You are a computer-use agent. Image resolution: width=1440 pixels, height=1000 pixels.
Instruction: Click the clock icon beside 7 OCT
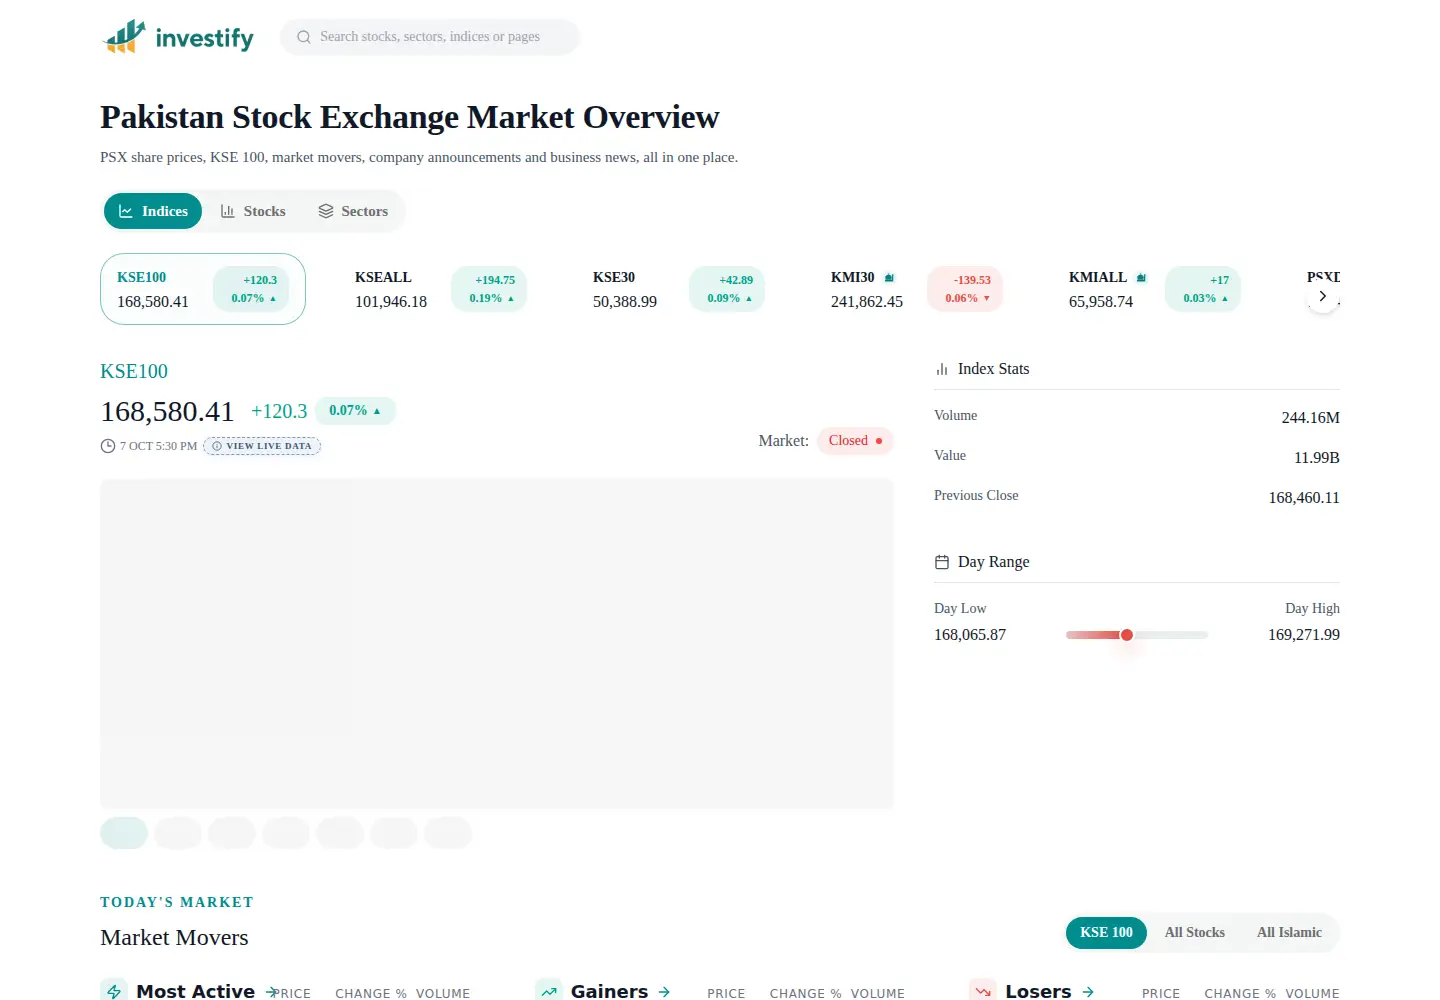108,446
